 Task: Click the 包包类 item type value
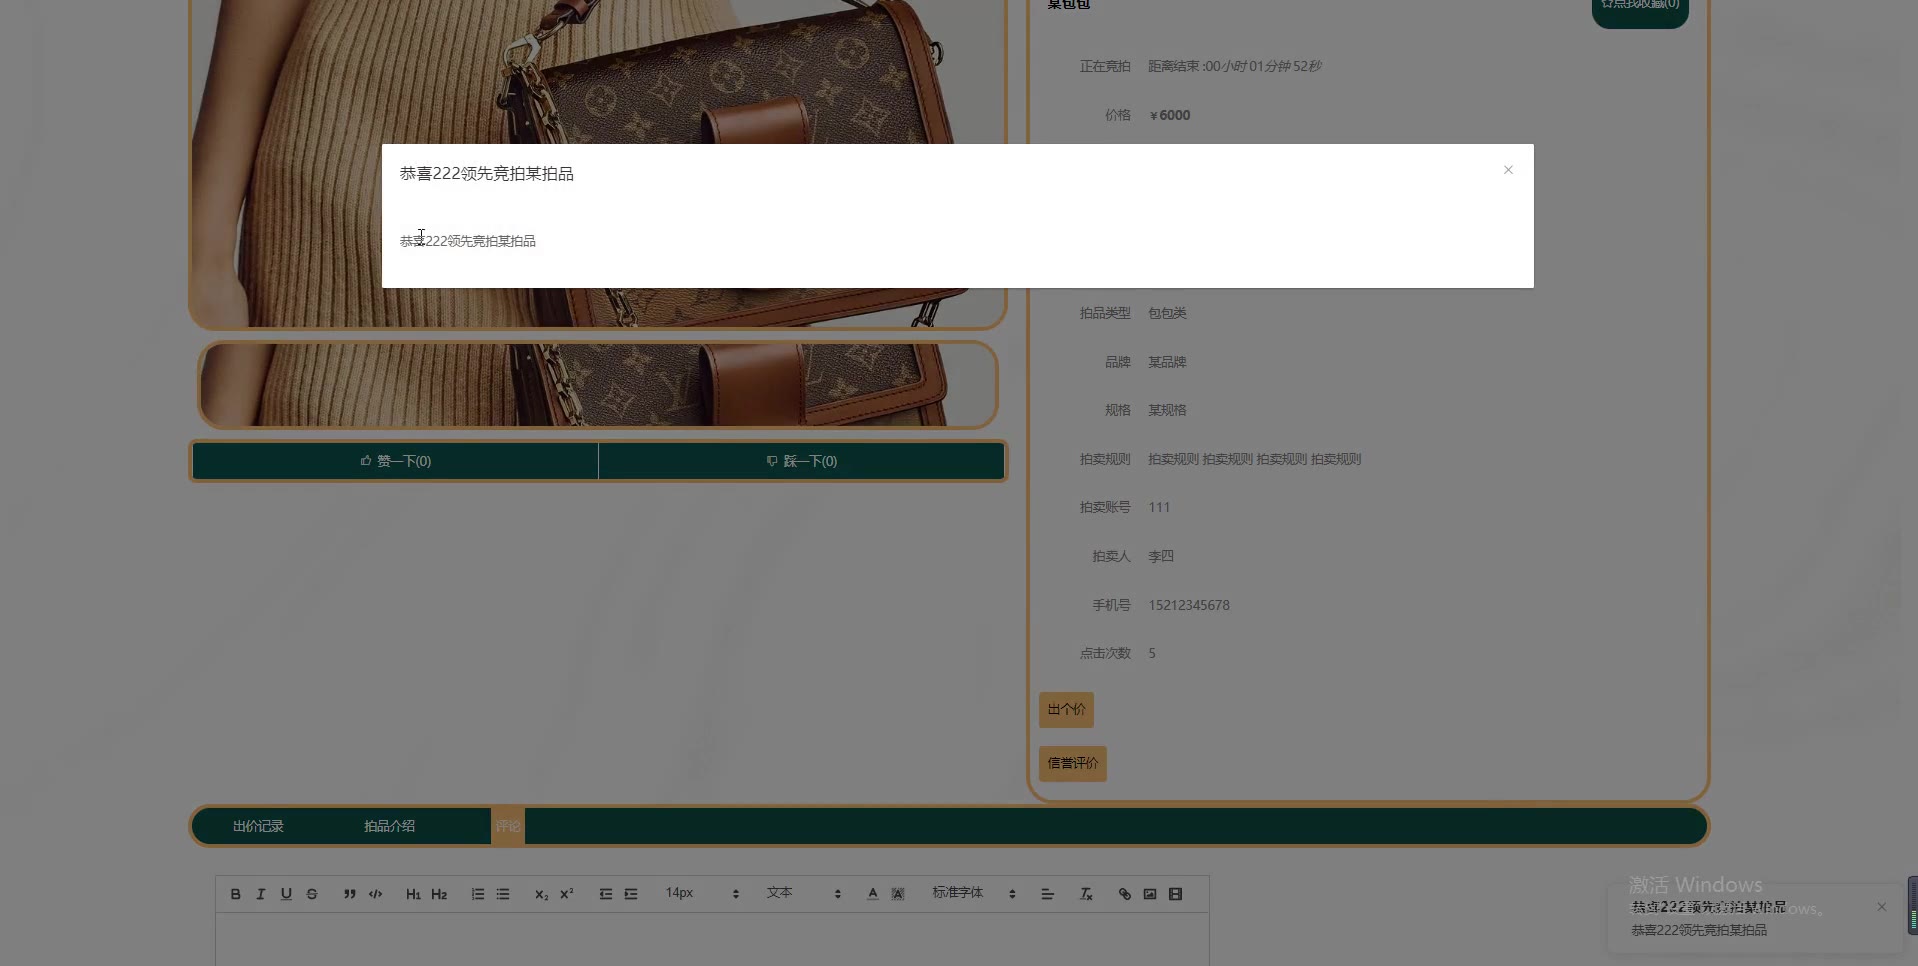(1167, 313)
